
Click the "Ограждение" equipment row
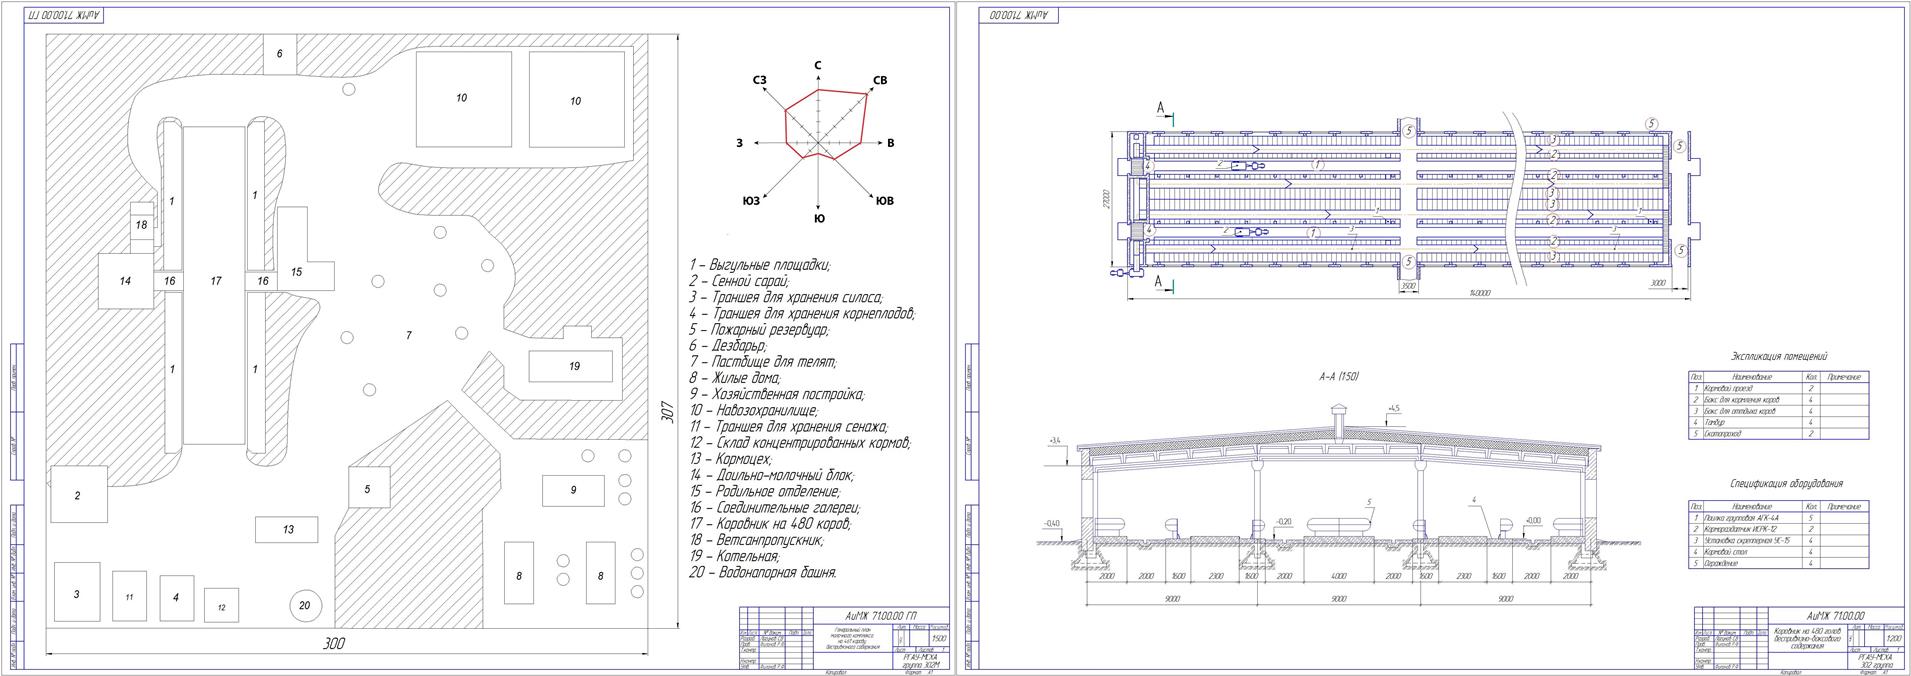pos(1779,564)
